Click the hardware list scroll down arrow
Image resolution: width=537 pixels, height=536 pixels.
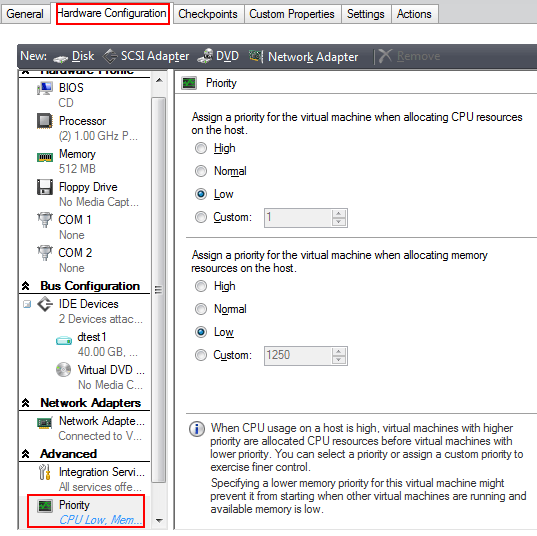click(x=159, y=521)
